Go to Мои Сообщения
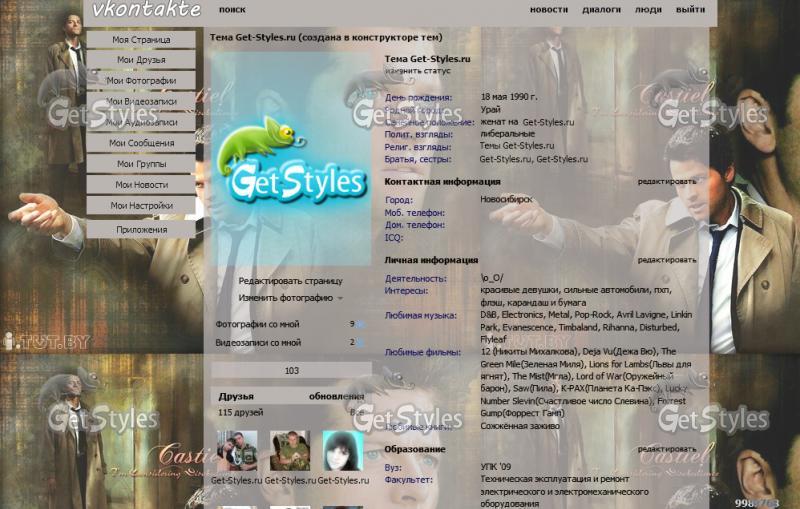The width and height of the screenshot is (800, 509). coord(140,143)
